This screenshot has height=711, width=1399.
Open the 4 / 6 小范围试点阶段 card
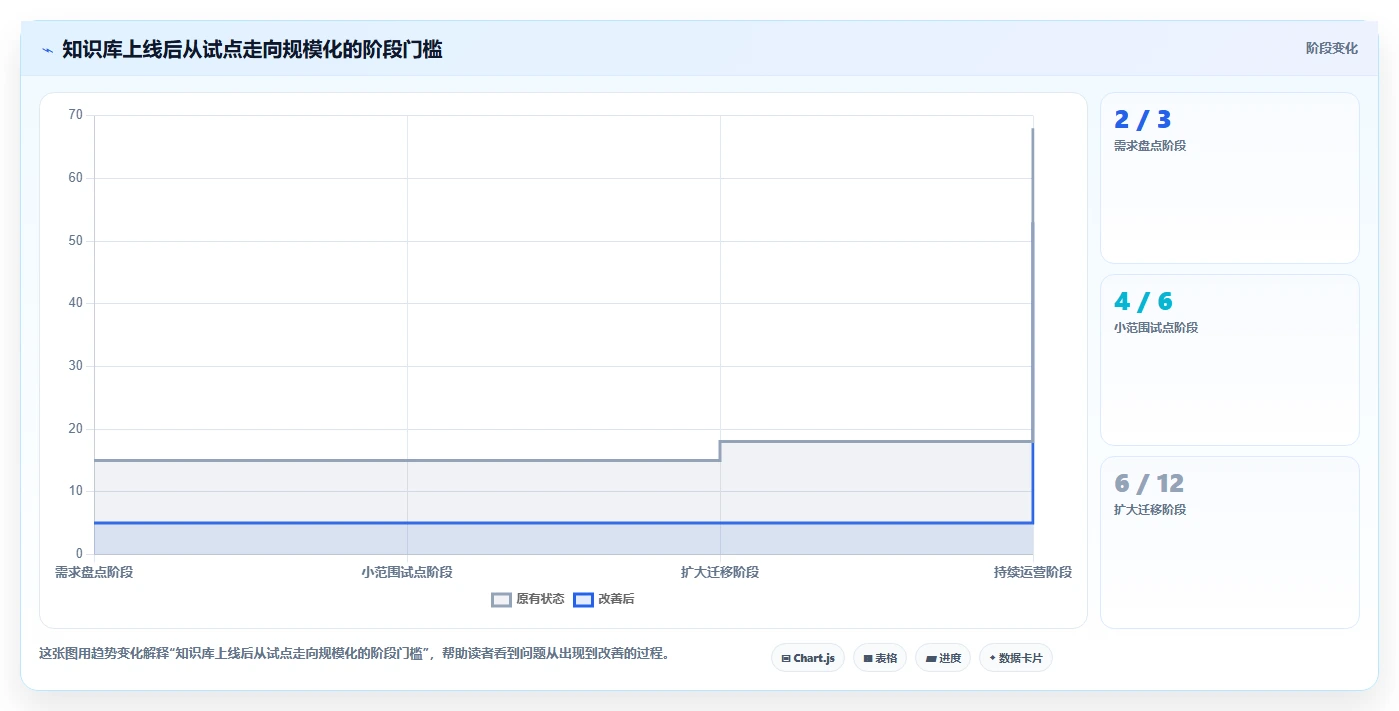tap(1230, 360)
